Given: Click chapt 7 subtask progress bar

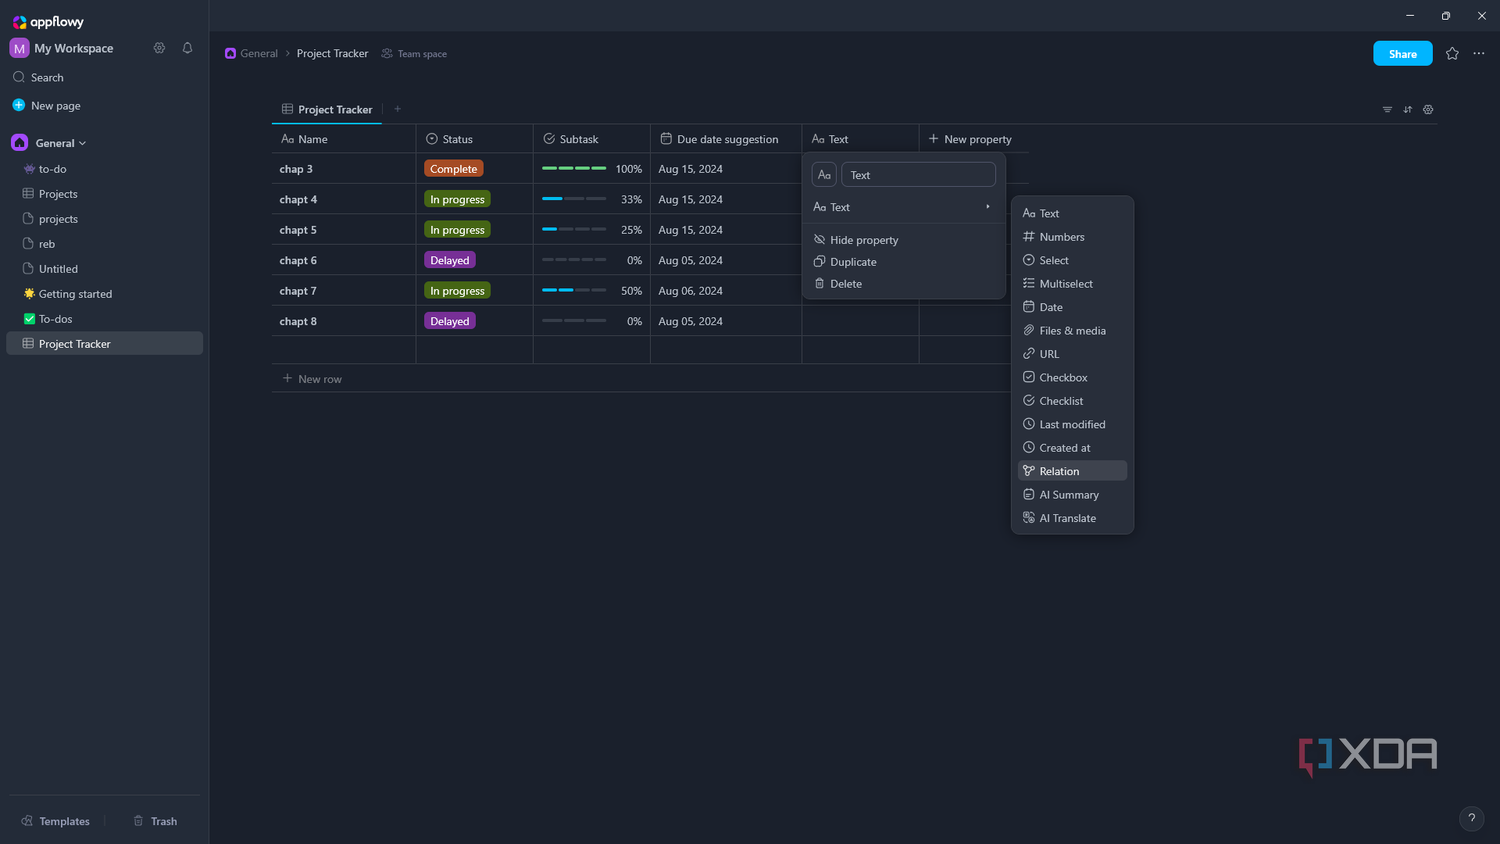Looking at the screenshot, I should click(574, 290).
